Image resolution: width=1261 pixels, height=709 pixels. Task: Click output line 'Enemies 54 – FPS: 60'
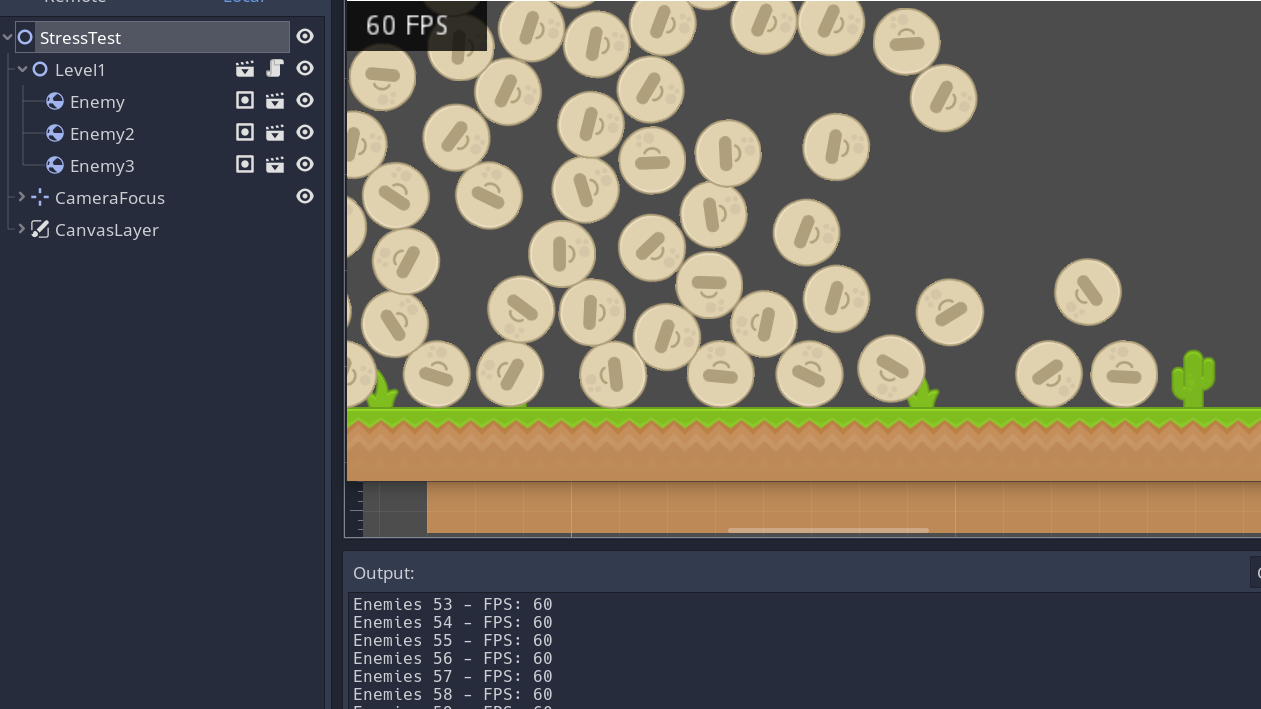click(x=453, y=622)
